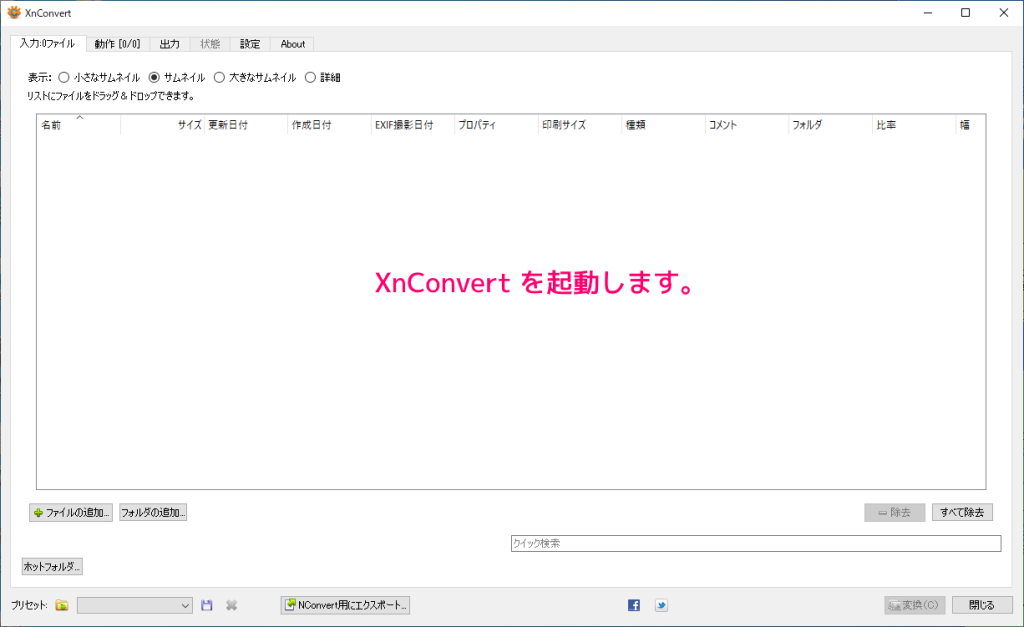Sort by the 種類 column header
The image size is (1024, 627).
point(664,125)
